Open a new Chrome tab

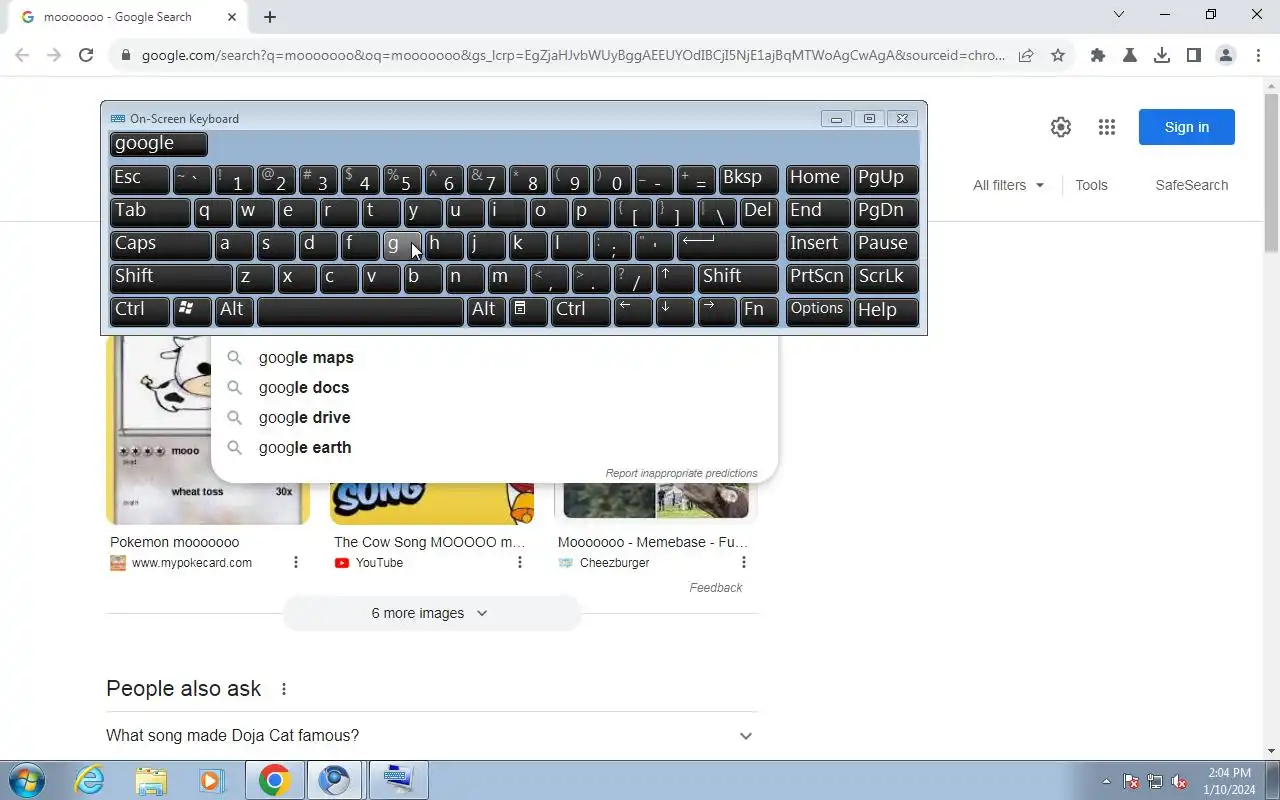click(x=270, y=17)
